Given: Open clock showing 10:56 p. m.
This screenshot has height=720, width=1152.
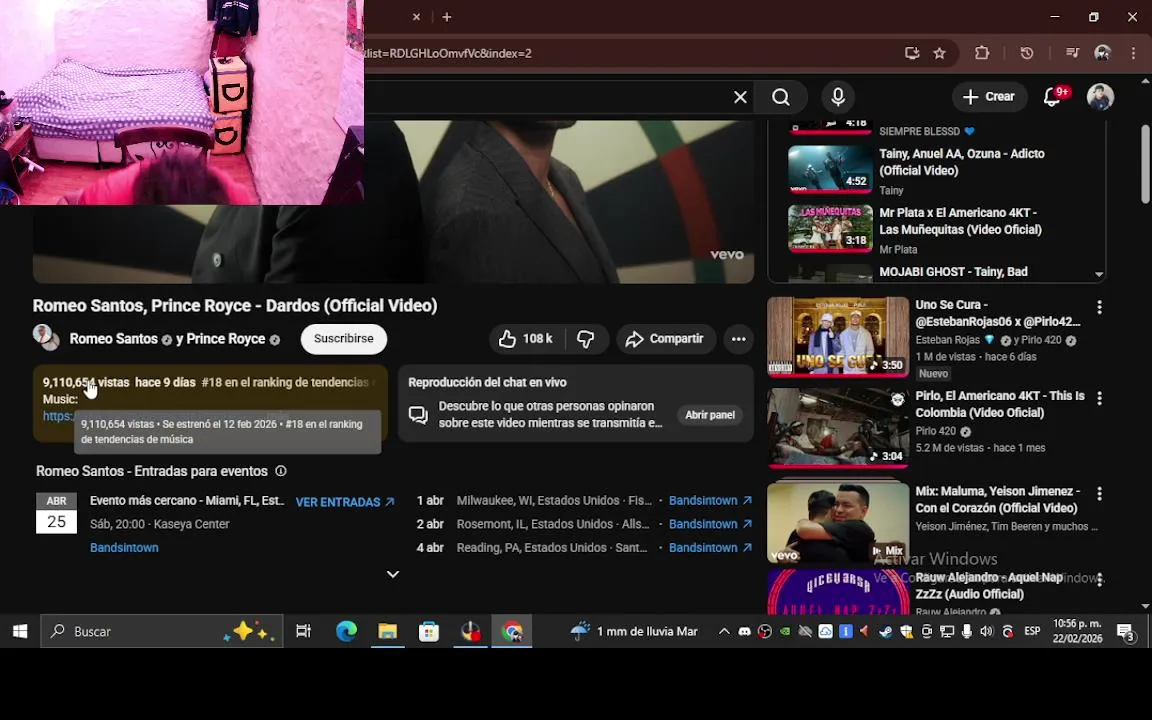Looking at the screenshot, I should click(1077, 631).
